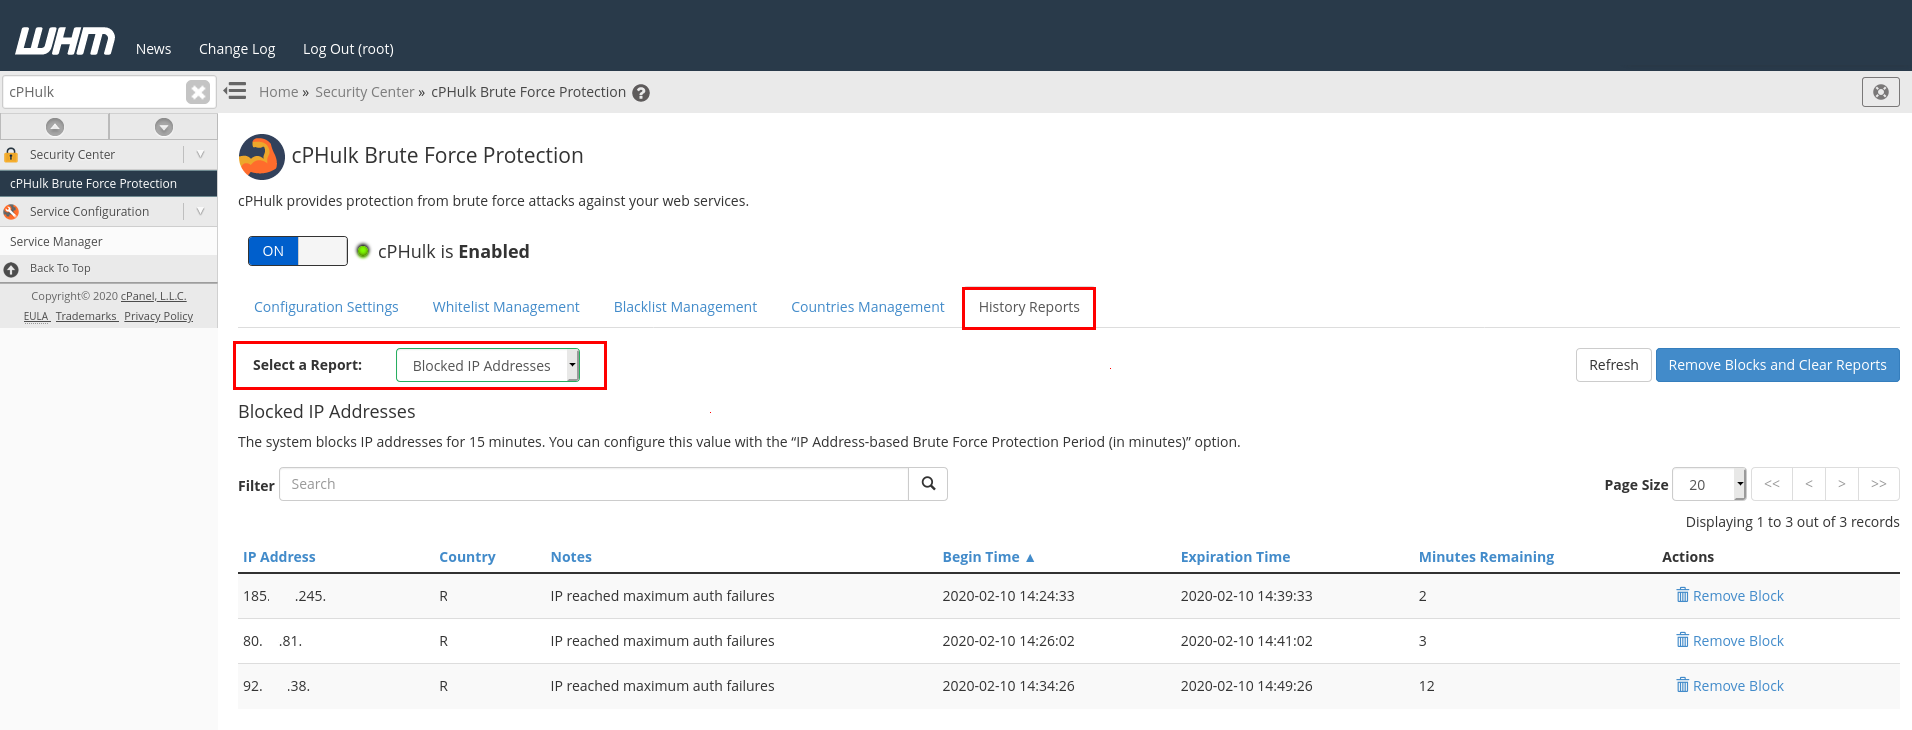Click the sidebar expand-all down arrow

click(x=164, y=126)
